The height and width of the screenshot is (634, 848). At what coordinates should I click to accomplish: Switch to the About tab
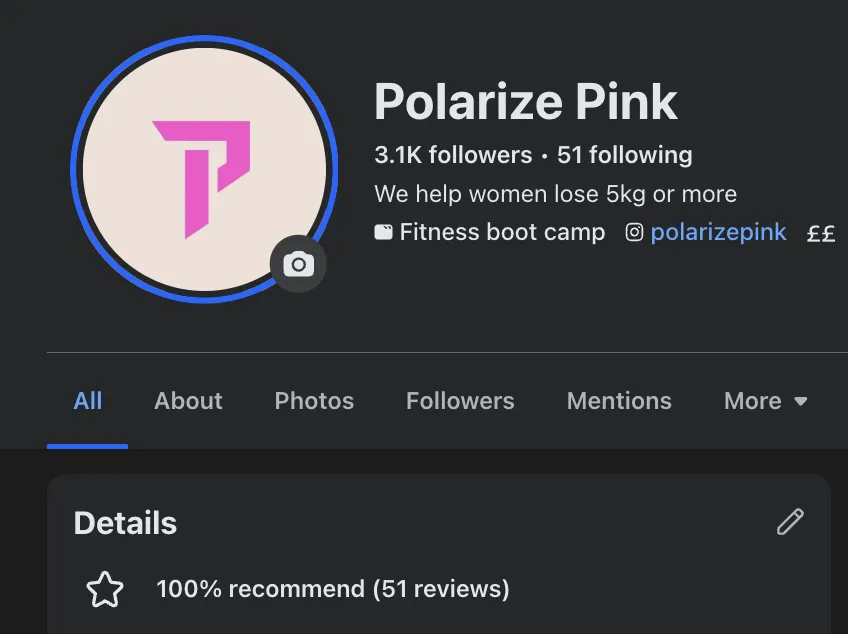188,401
